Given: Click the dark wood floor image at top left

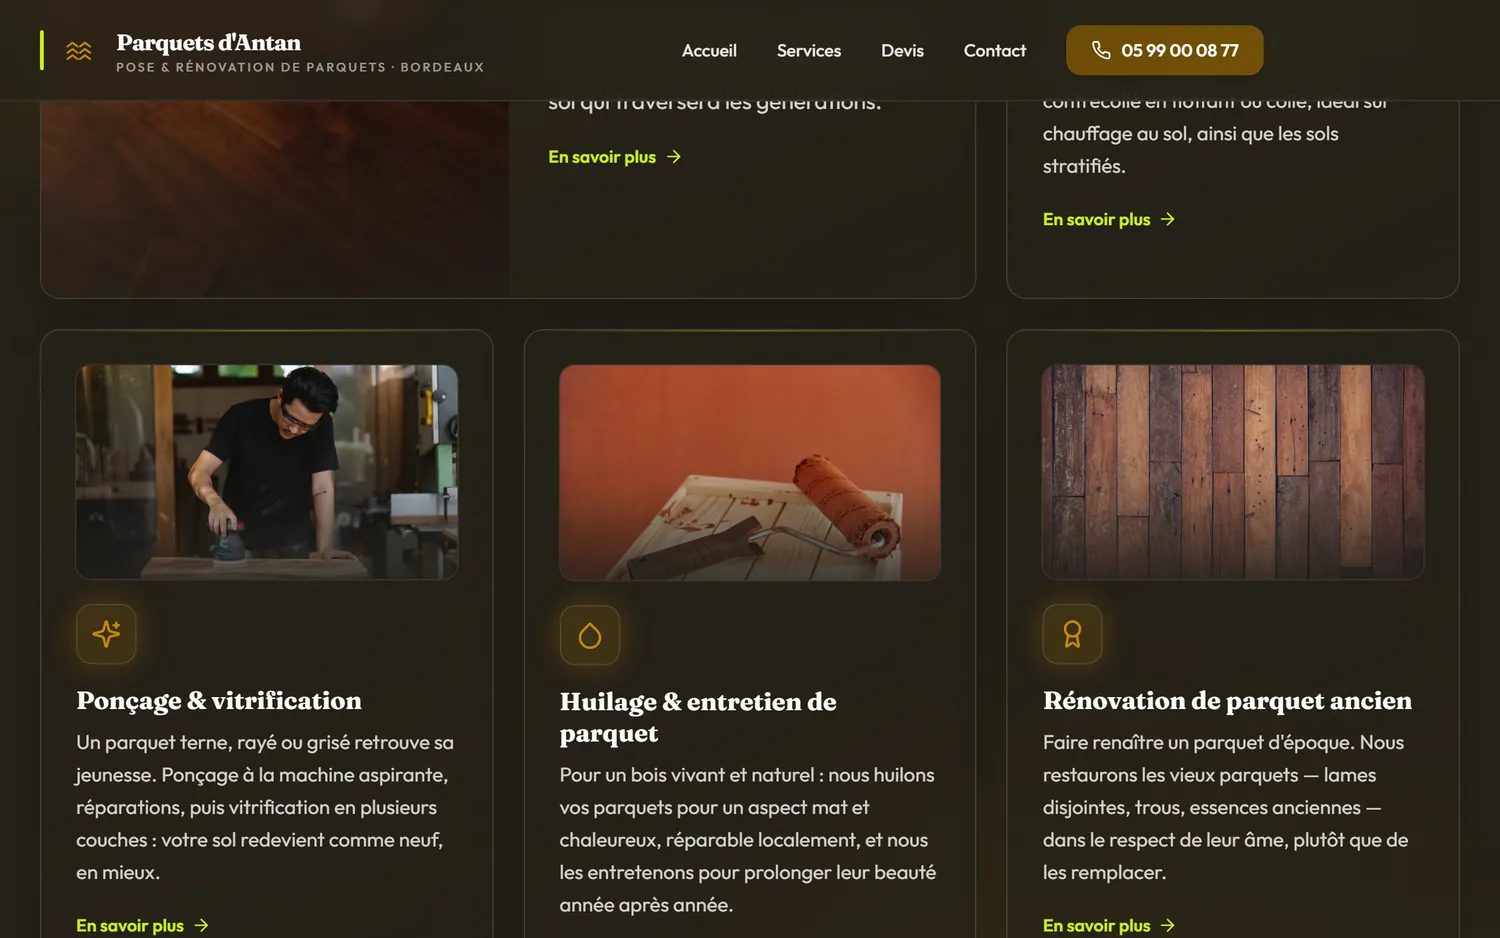Looking at the screenshot, I should [275, 198].
